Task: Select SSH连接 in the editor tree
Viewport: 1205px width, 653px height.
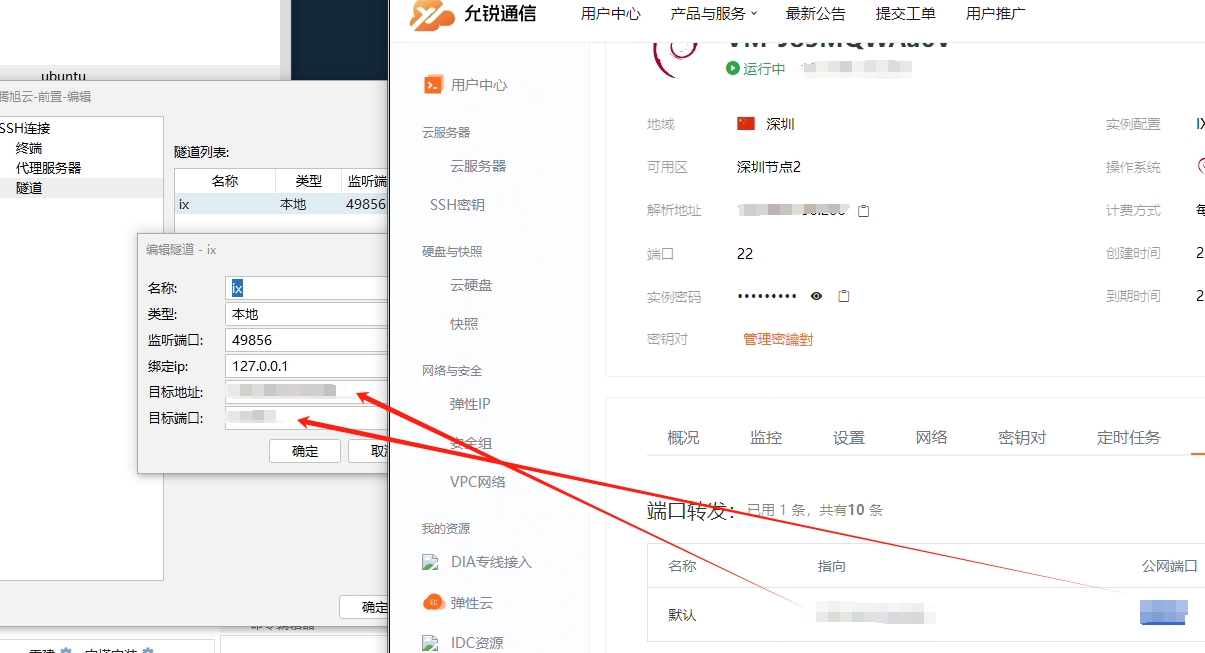Action: click(x=25, y=128)
